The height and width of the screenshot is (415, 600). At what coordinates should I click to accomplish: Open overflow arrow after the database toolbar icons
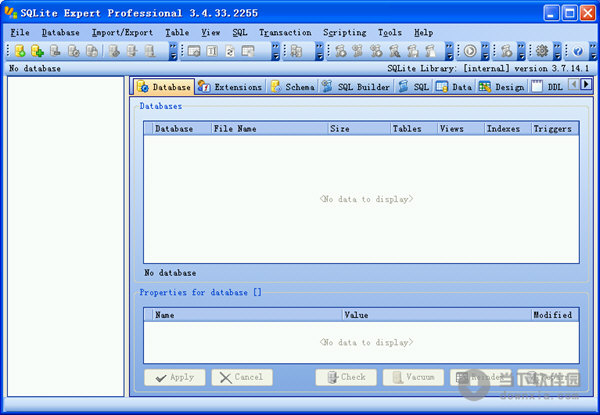point(173,52)
